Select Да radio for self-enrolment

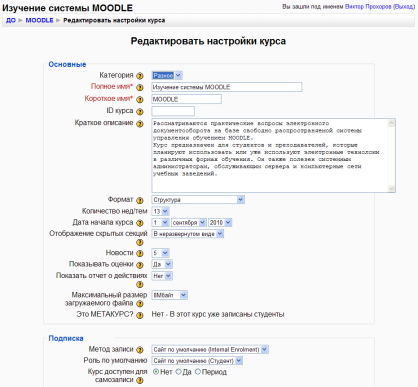178,372
